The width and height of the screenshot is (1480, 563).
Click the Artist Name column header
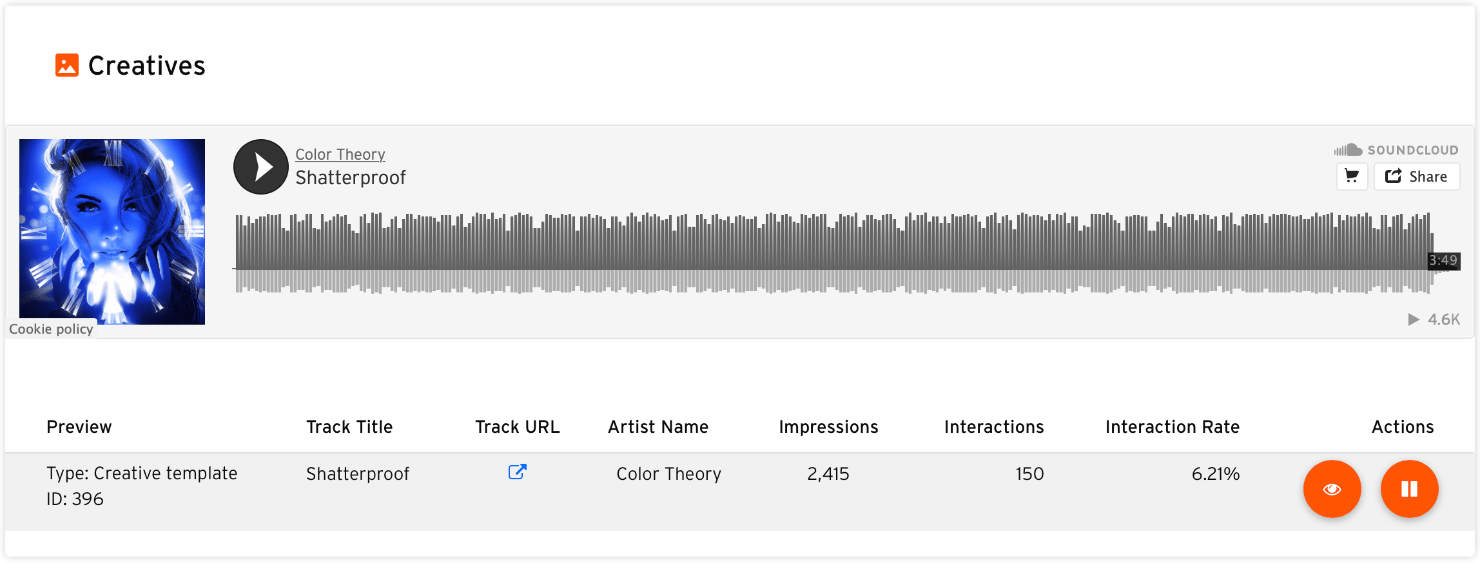(x=658, y=427)
